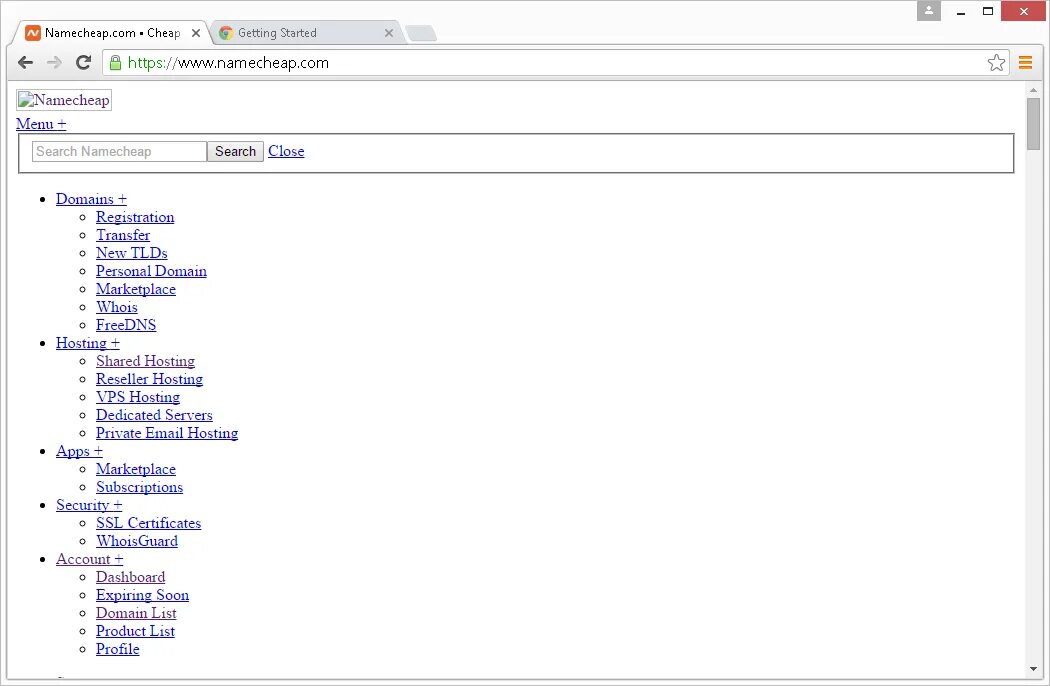This screenshot has width=1050, height=686.
Task: Open Dedicated Servers link
Action: (x=154, y=415)
